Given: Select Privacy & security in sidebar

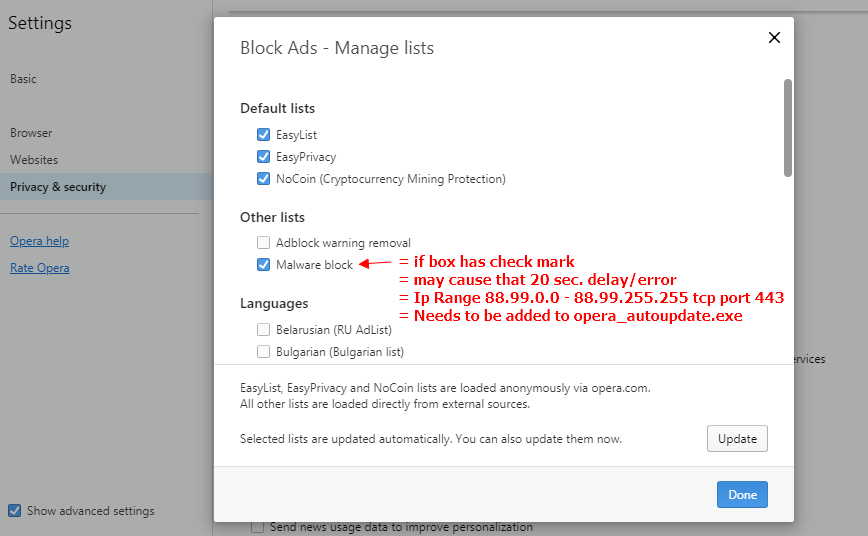Looking at the screenshot, I should point(106,187).
